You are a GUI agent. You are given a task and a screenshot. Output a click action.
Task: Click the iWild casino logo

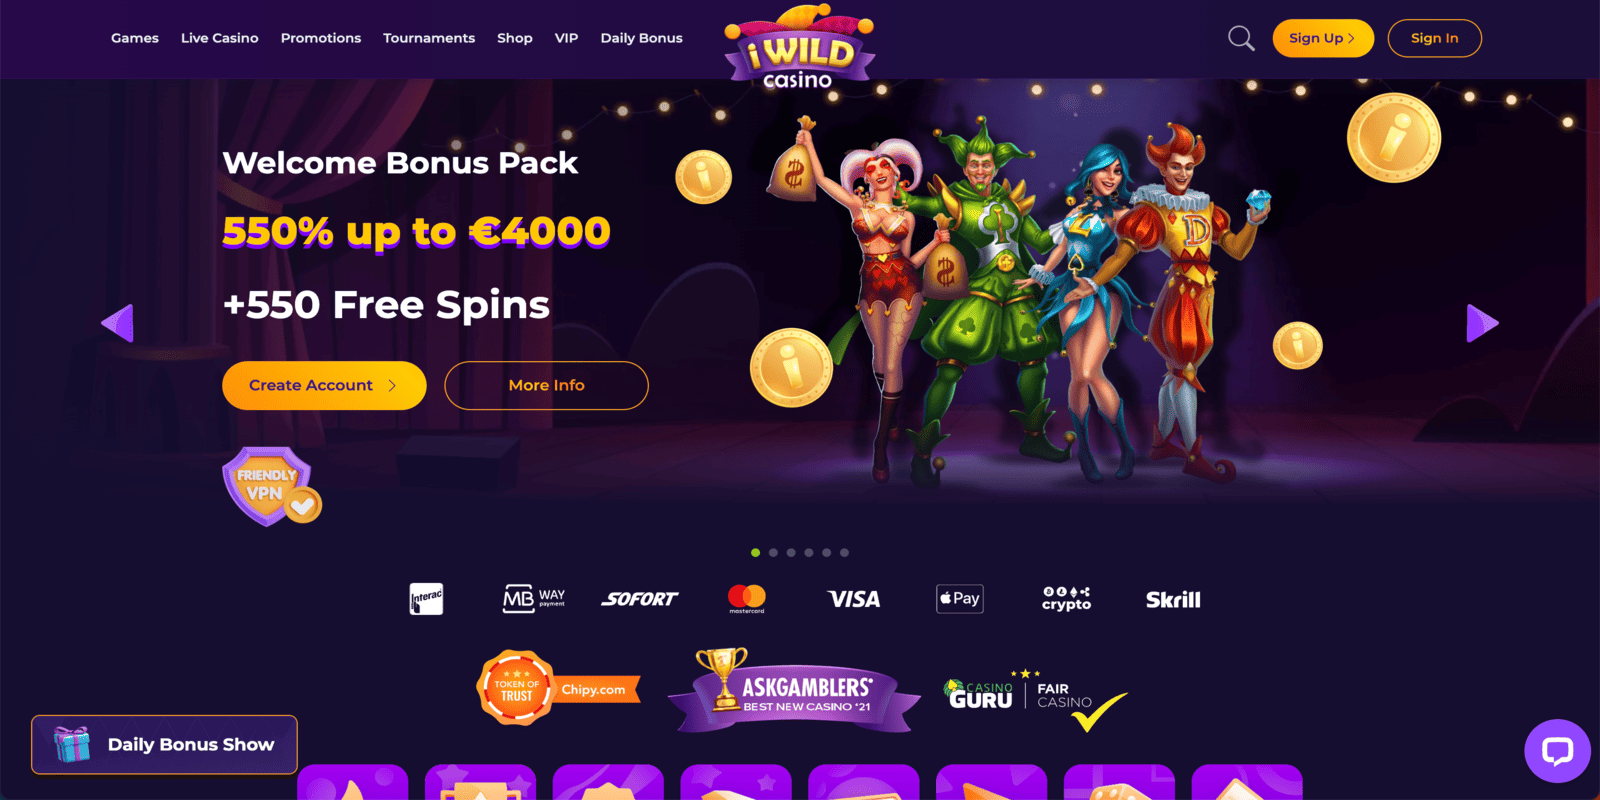799,47
